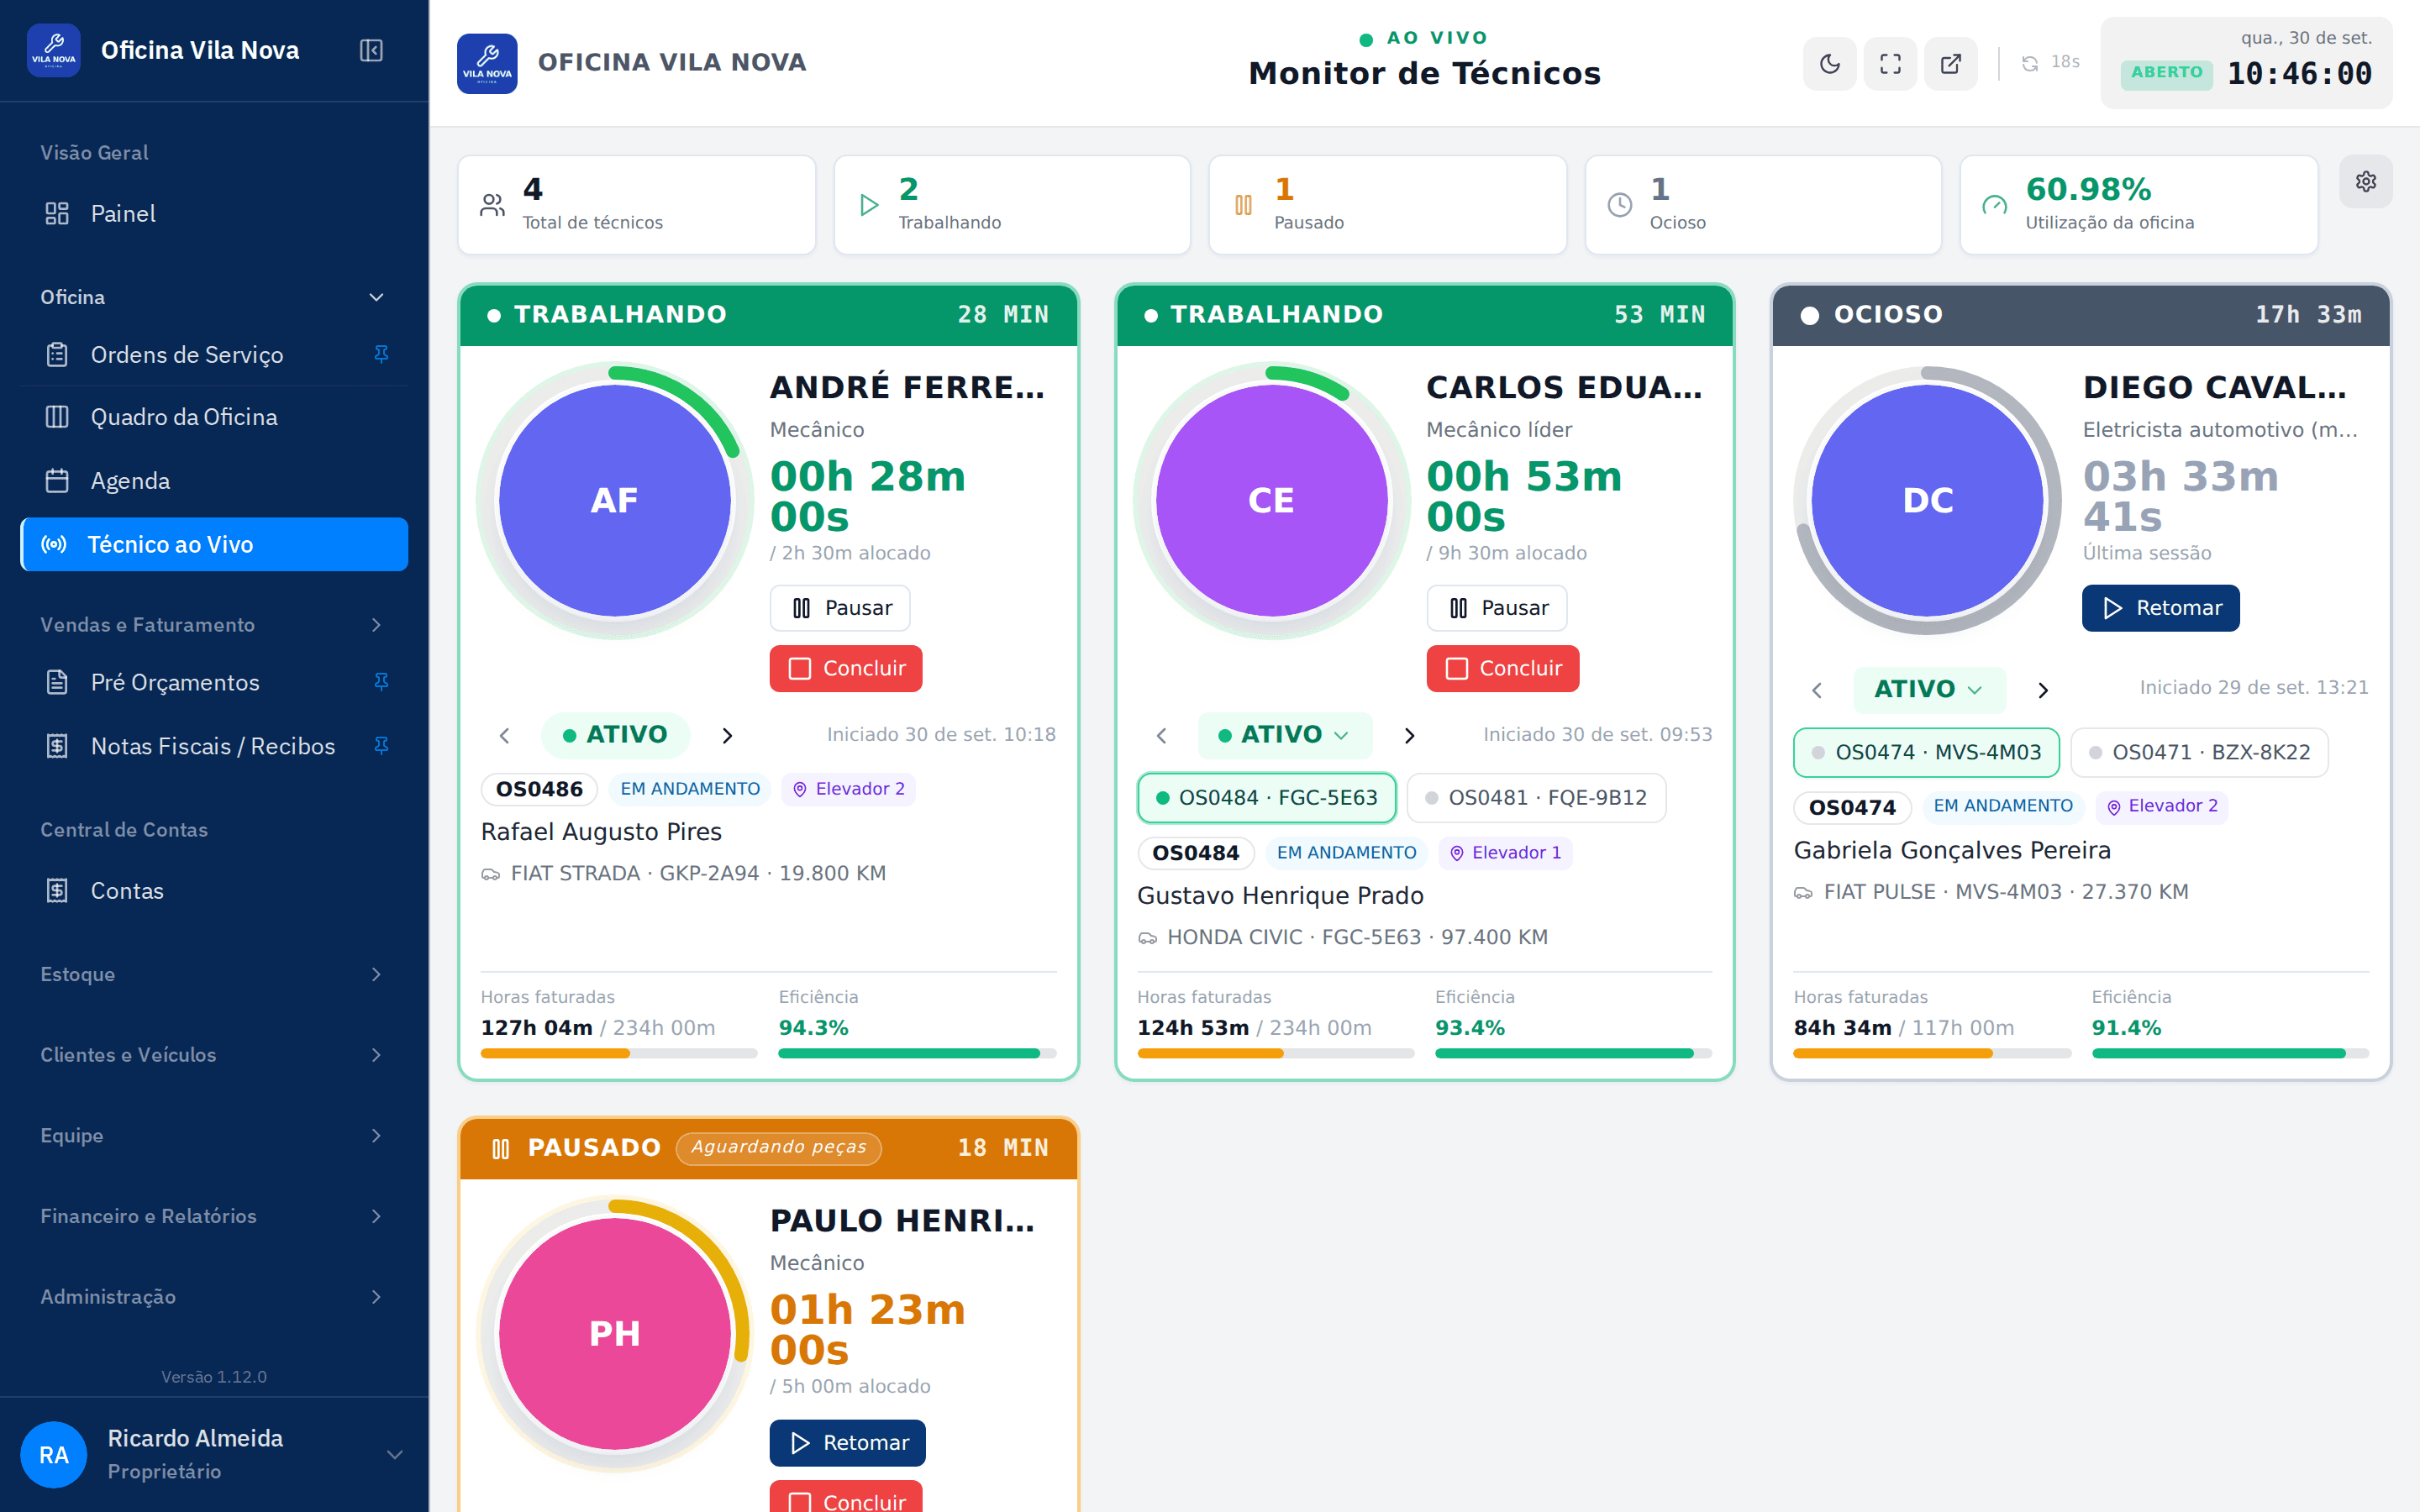Unpin Notas Fiscais / Recibos pin icon
This screenshot has height=1512, width=2420.
(381, 746)
